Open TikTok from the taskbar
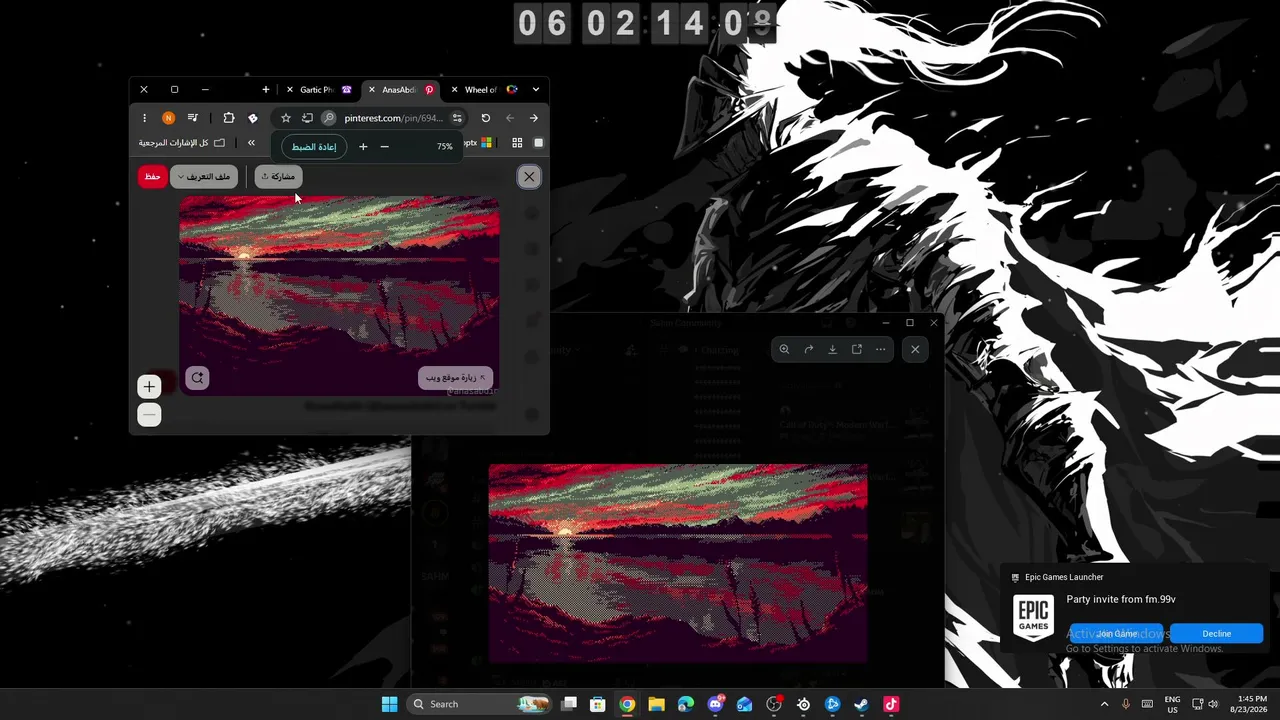This screenshot has height=720, width=1280. 891,704
